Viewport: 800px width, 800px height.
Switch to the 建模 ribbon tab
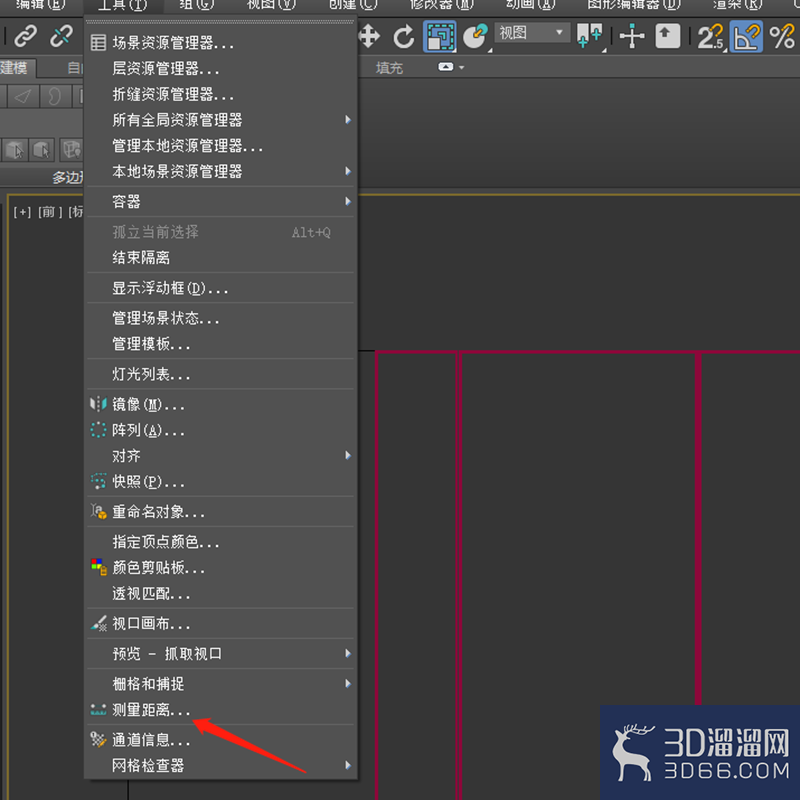tap(15, 67)
